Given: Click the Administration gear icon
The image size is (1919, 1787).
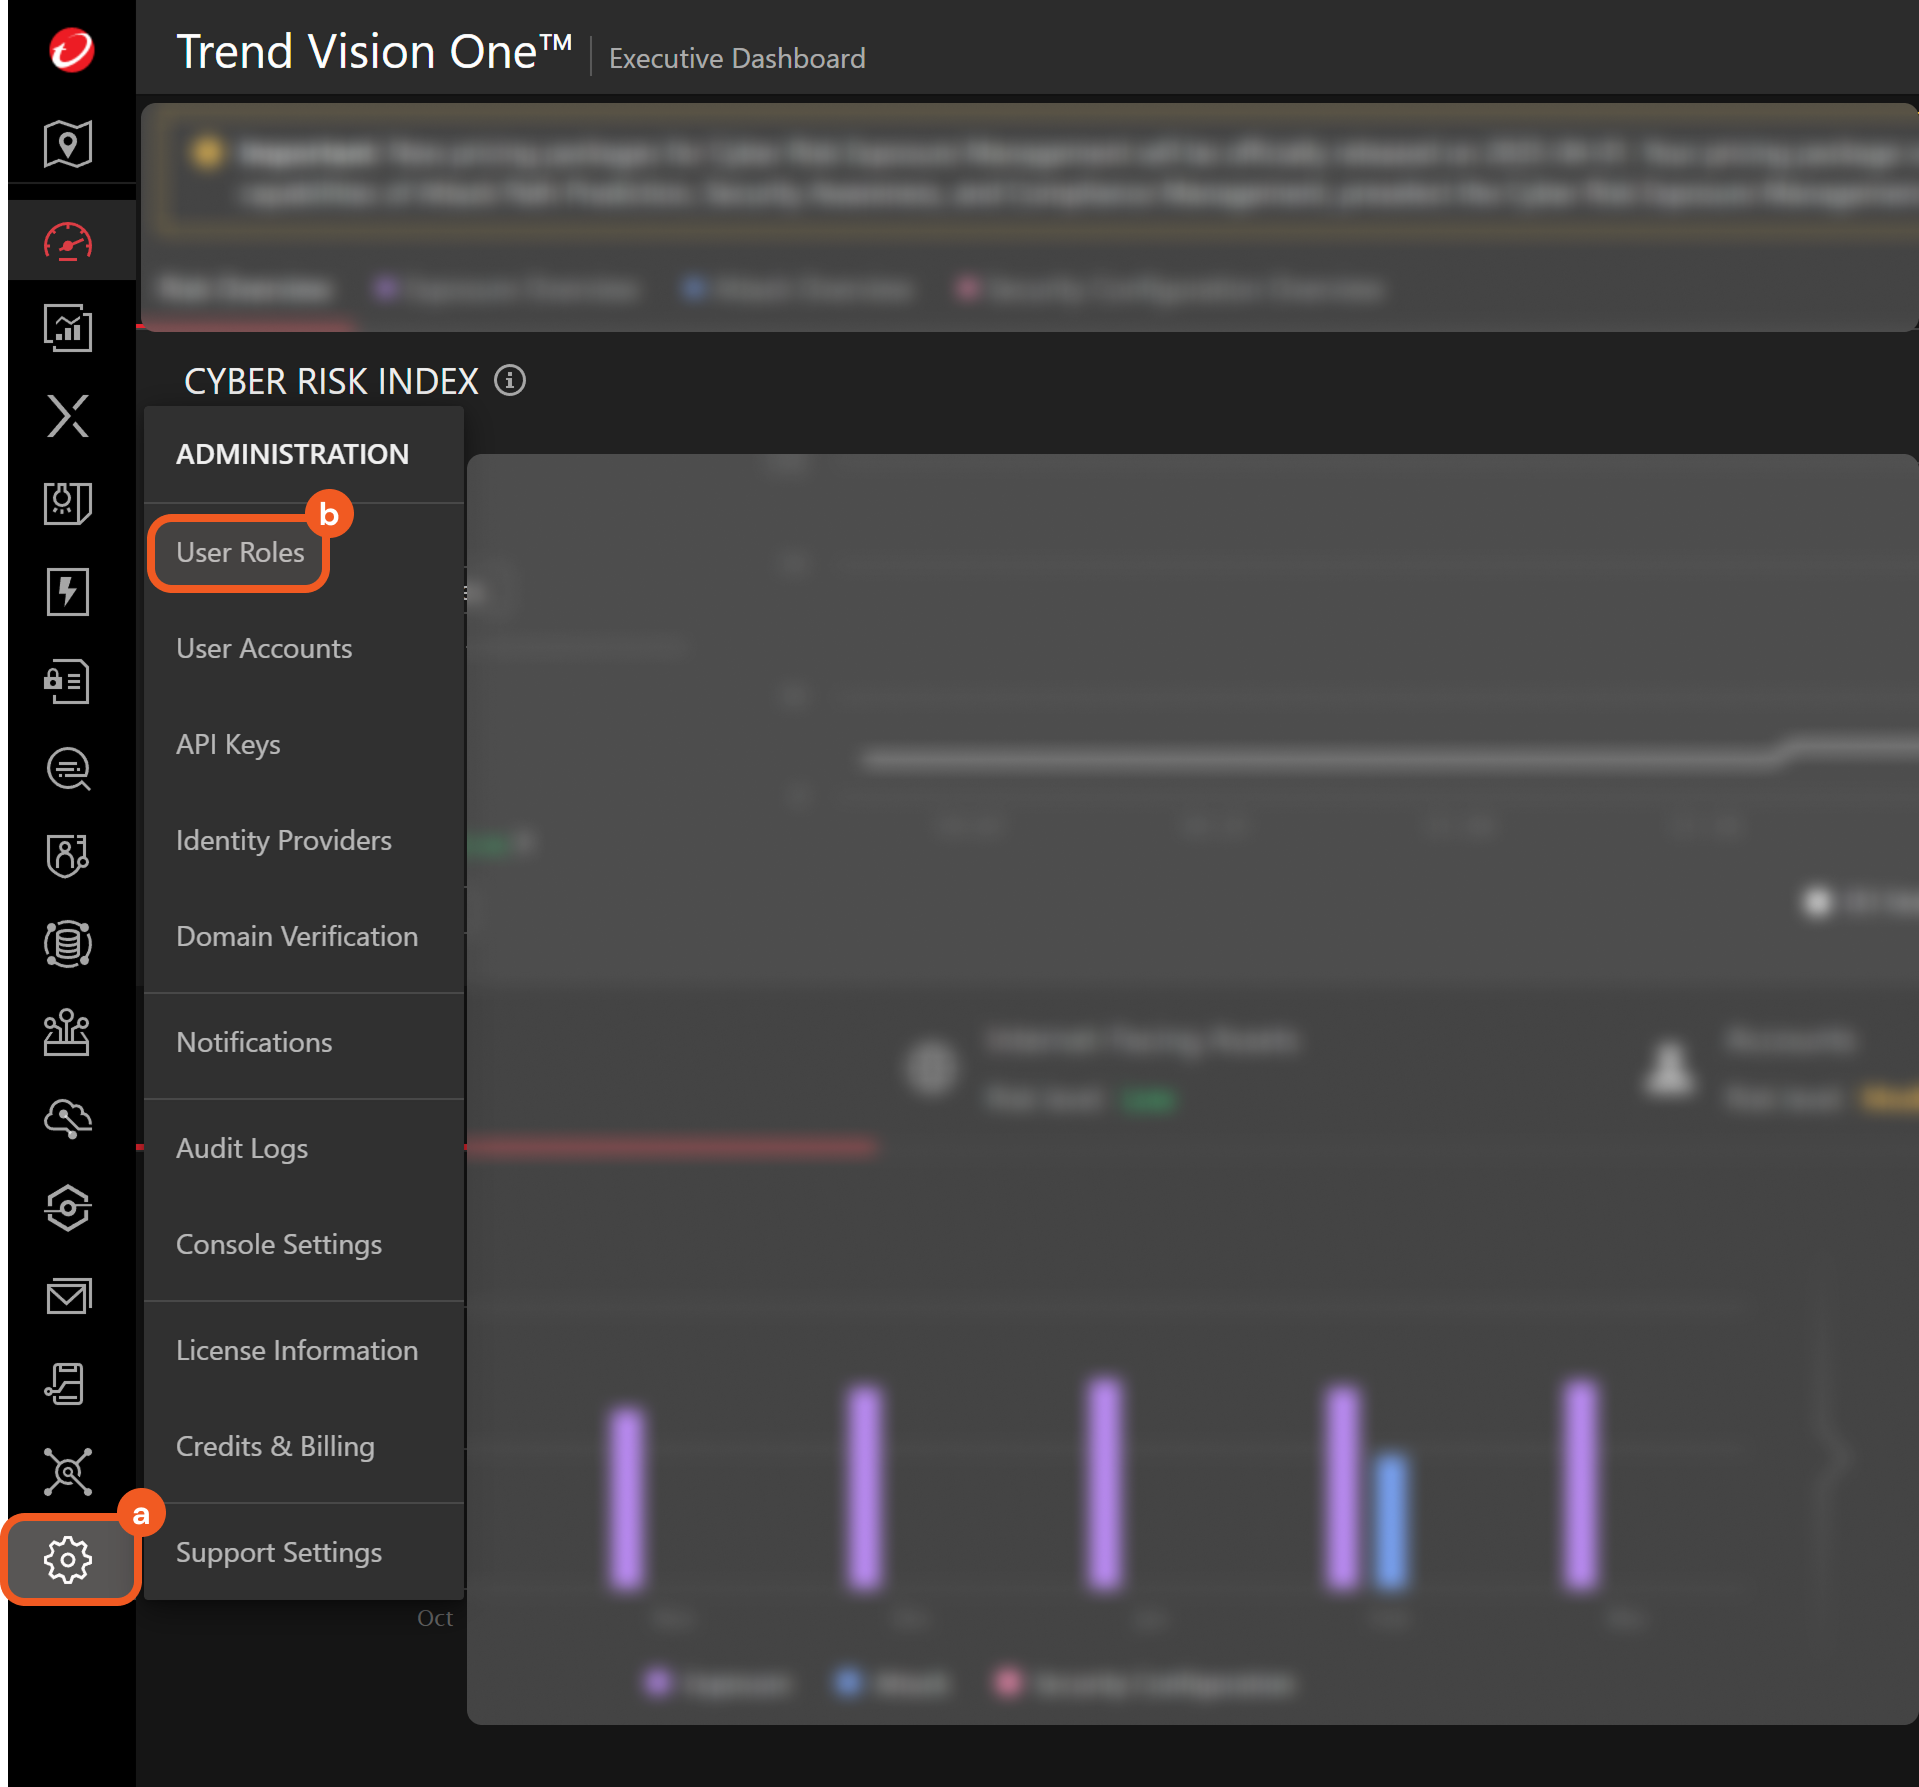Looking at the screenshot, I should point(68,1559).
